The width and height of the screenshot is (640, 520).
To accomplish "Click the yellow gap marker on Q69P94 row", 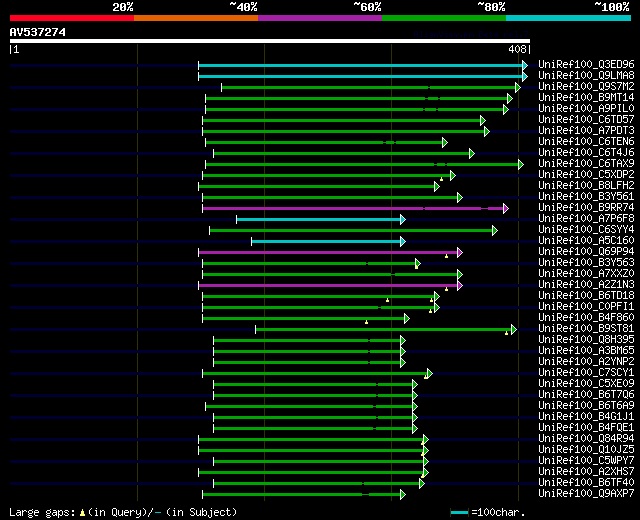I will (447, 256).
